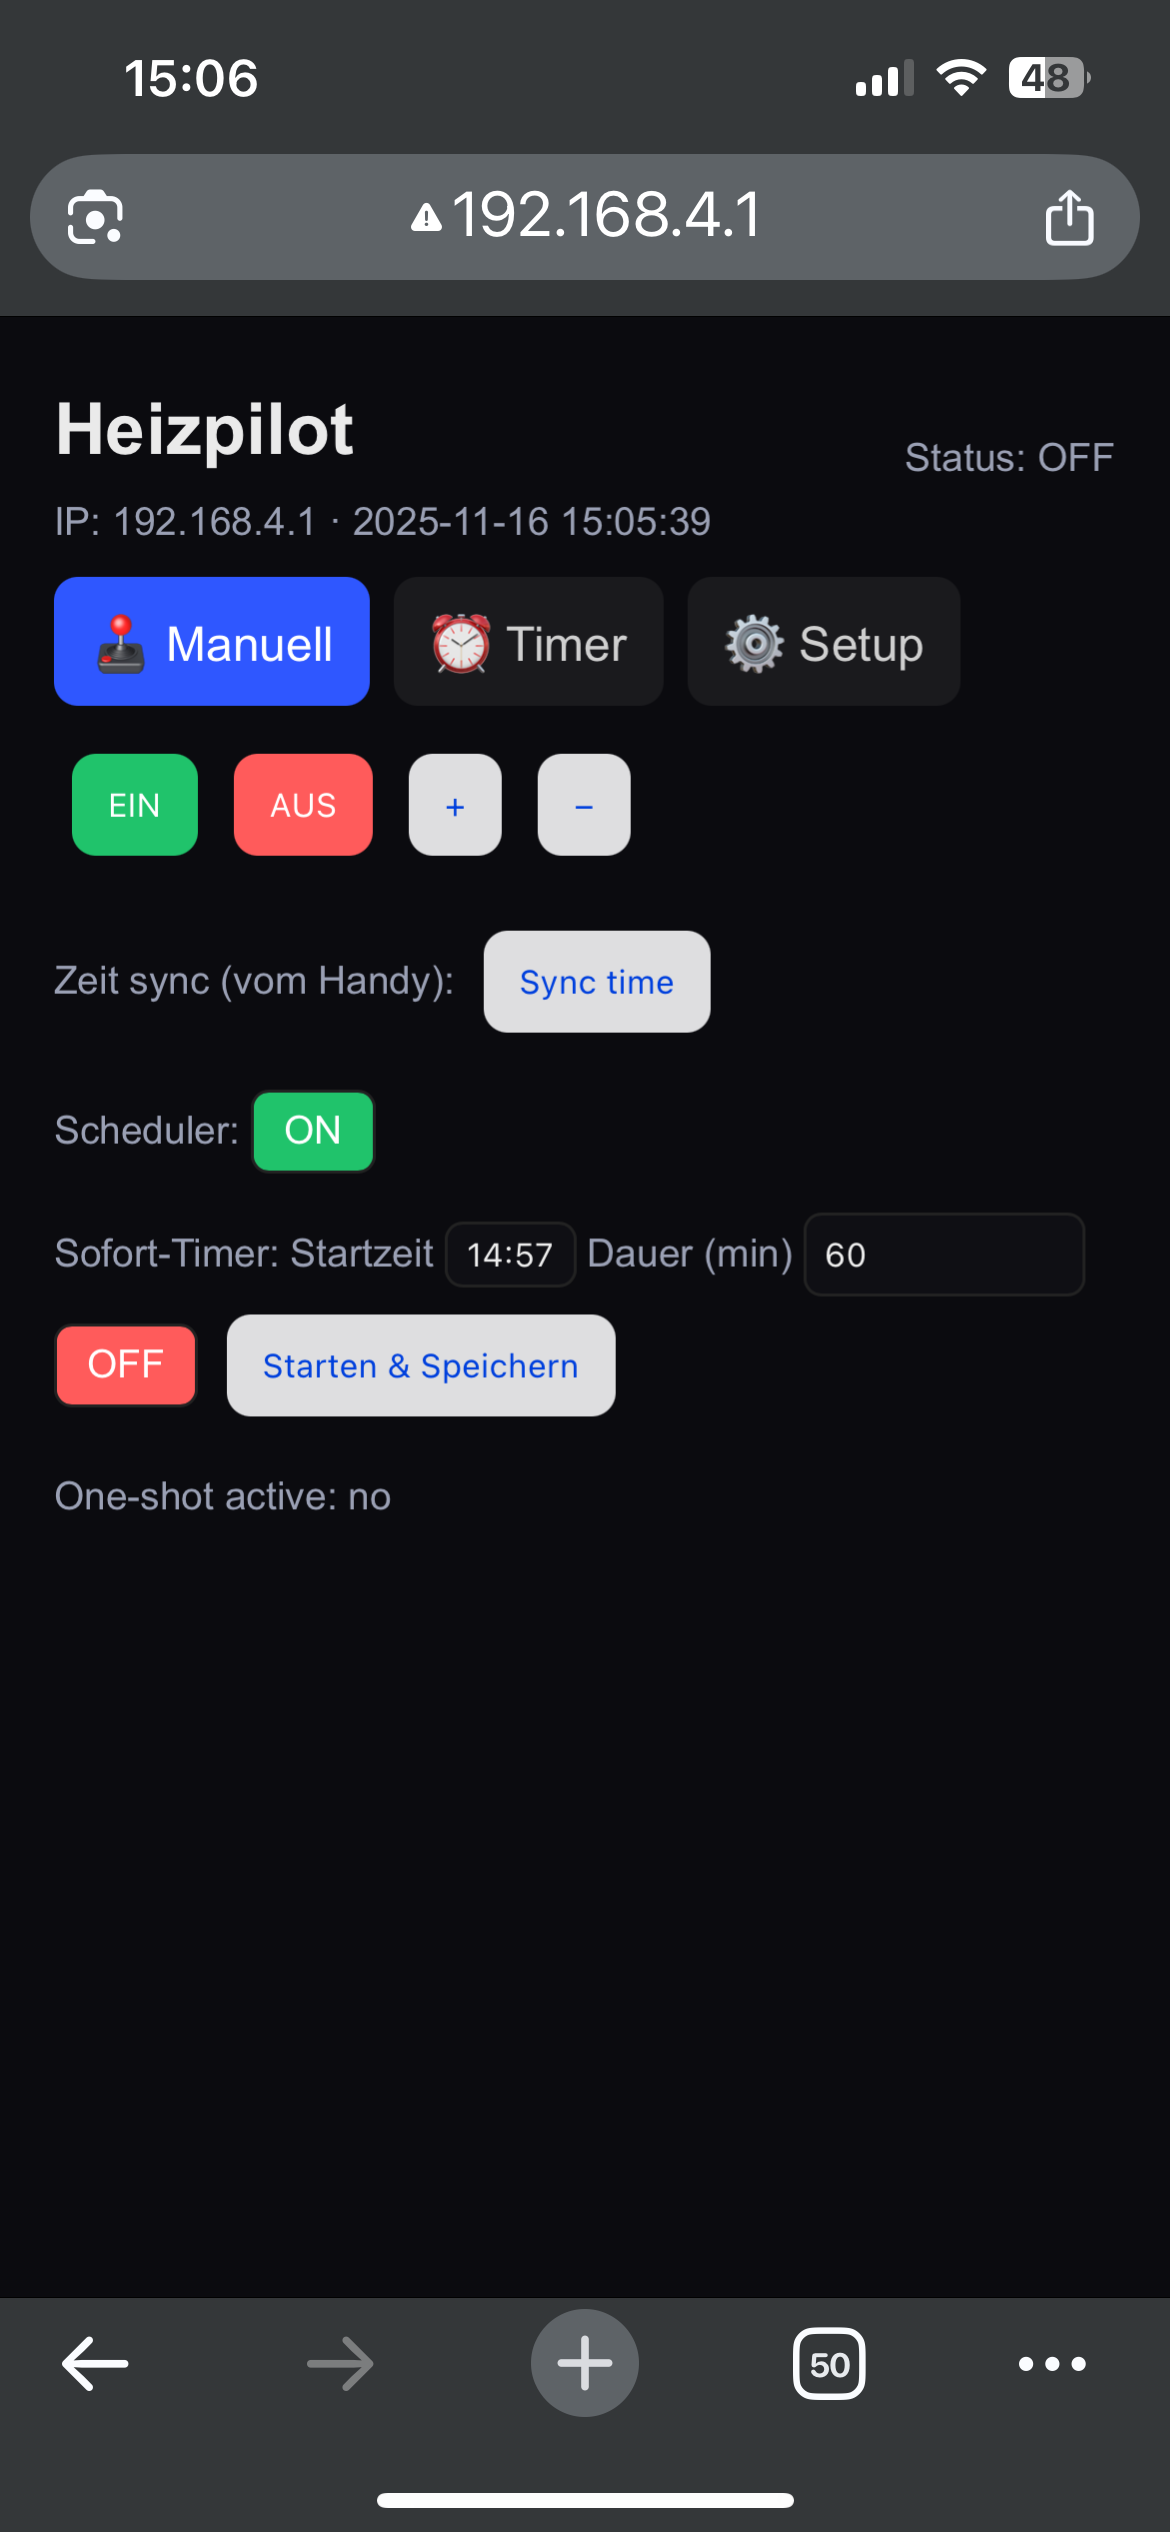Go back using the browser back arrow
Image resolution: width=1170 pixels, height=2532 pixels.
(x=95, y=2363)
